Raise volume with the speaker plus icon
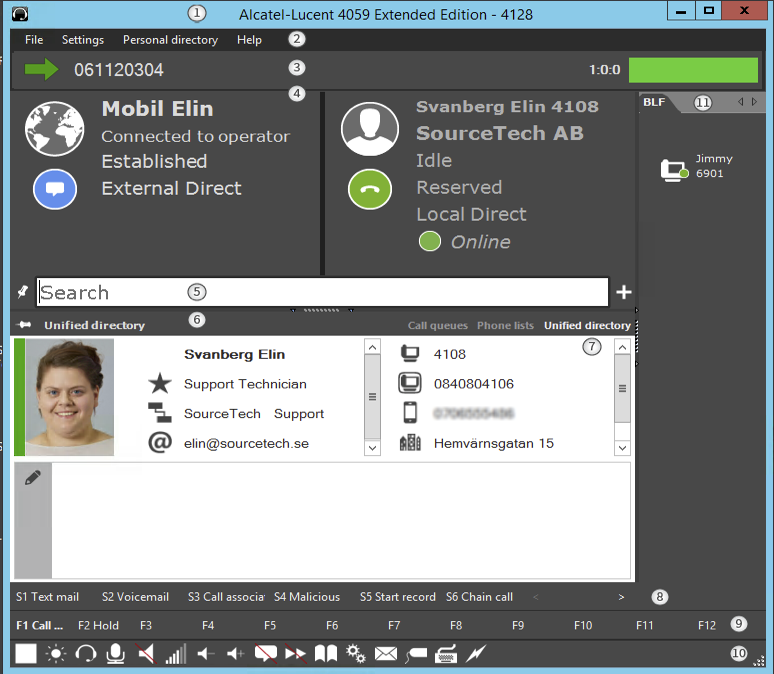 point(235,654)
